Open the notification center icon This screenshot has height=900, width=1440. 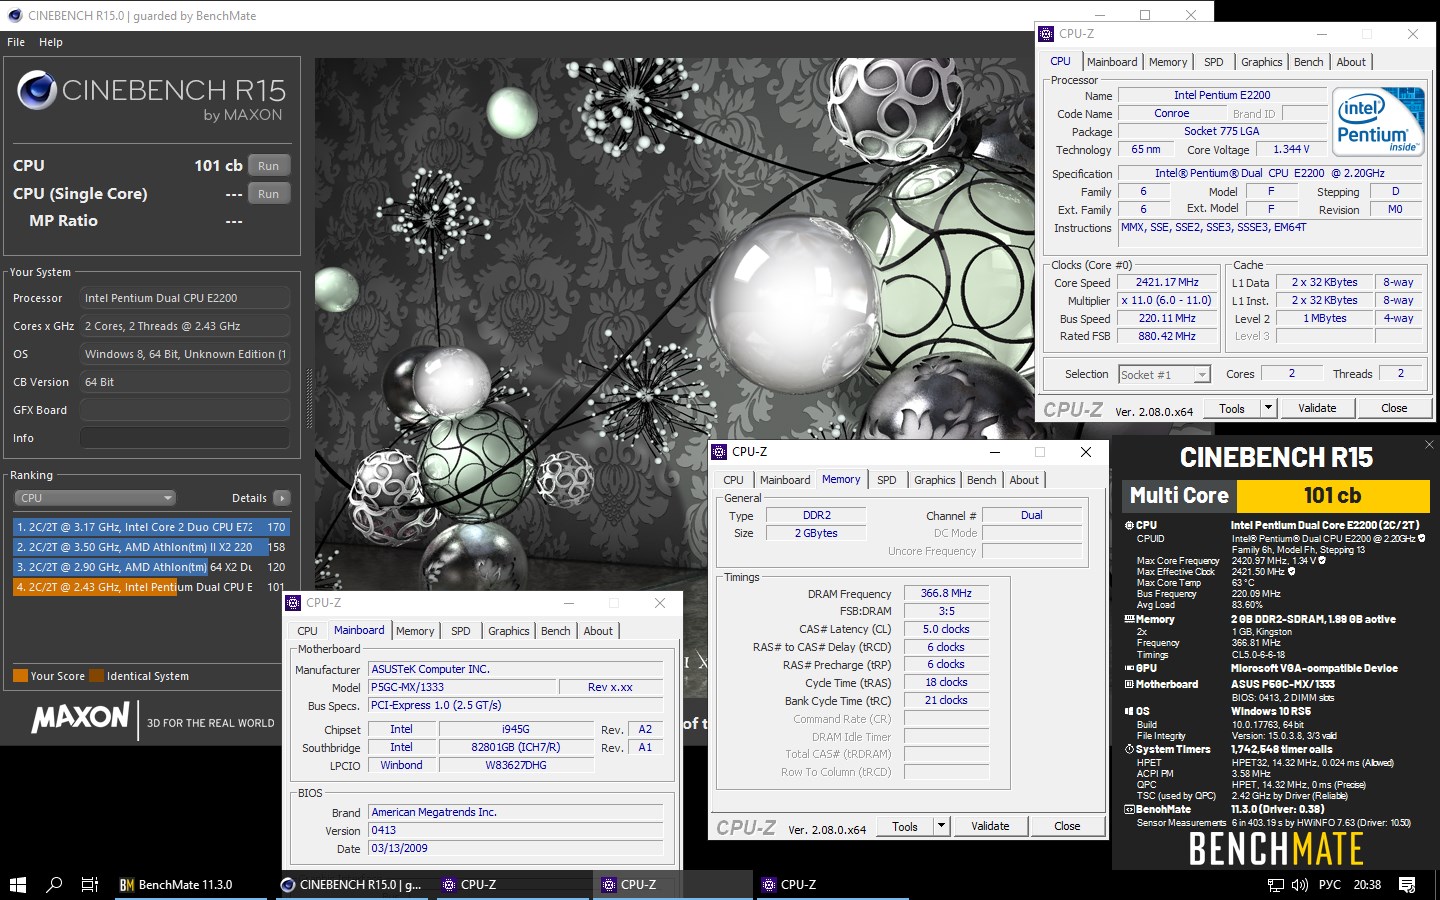tap(1407, 885)
